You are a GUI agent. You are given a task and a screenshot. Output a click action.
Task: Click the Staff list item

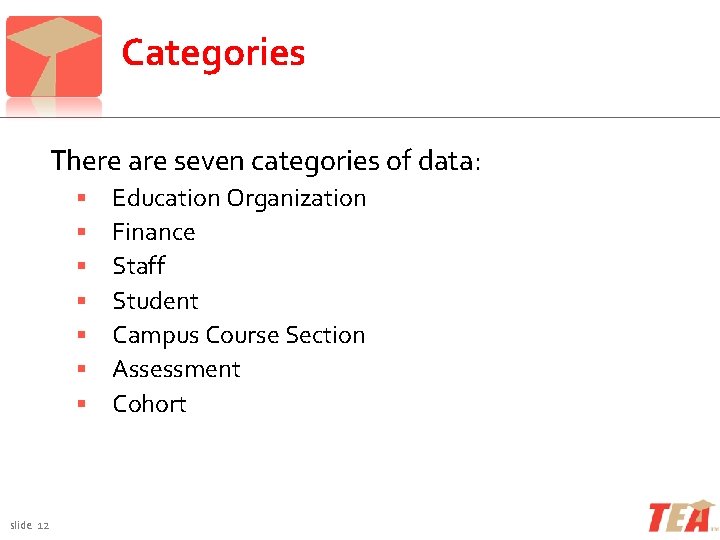point(139,266)
